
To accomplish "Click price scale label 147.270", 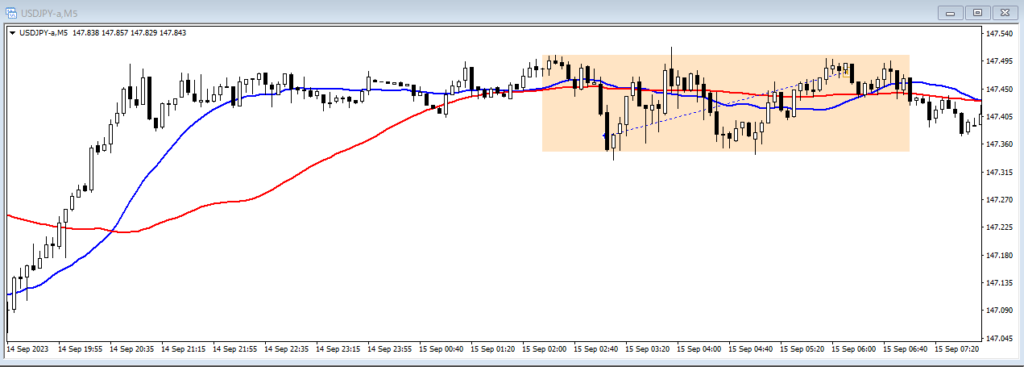I will pyautogui.click(x=1000, y=200).
